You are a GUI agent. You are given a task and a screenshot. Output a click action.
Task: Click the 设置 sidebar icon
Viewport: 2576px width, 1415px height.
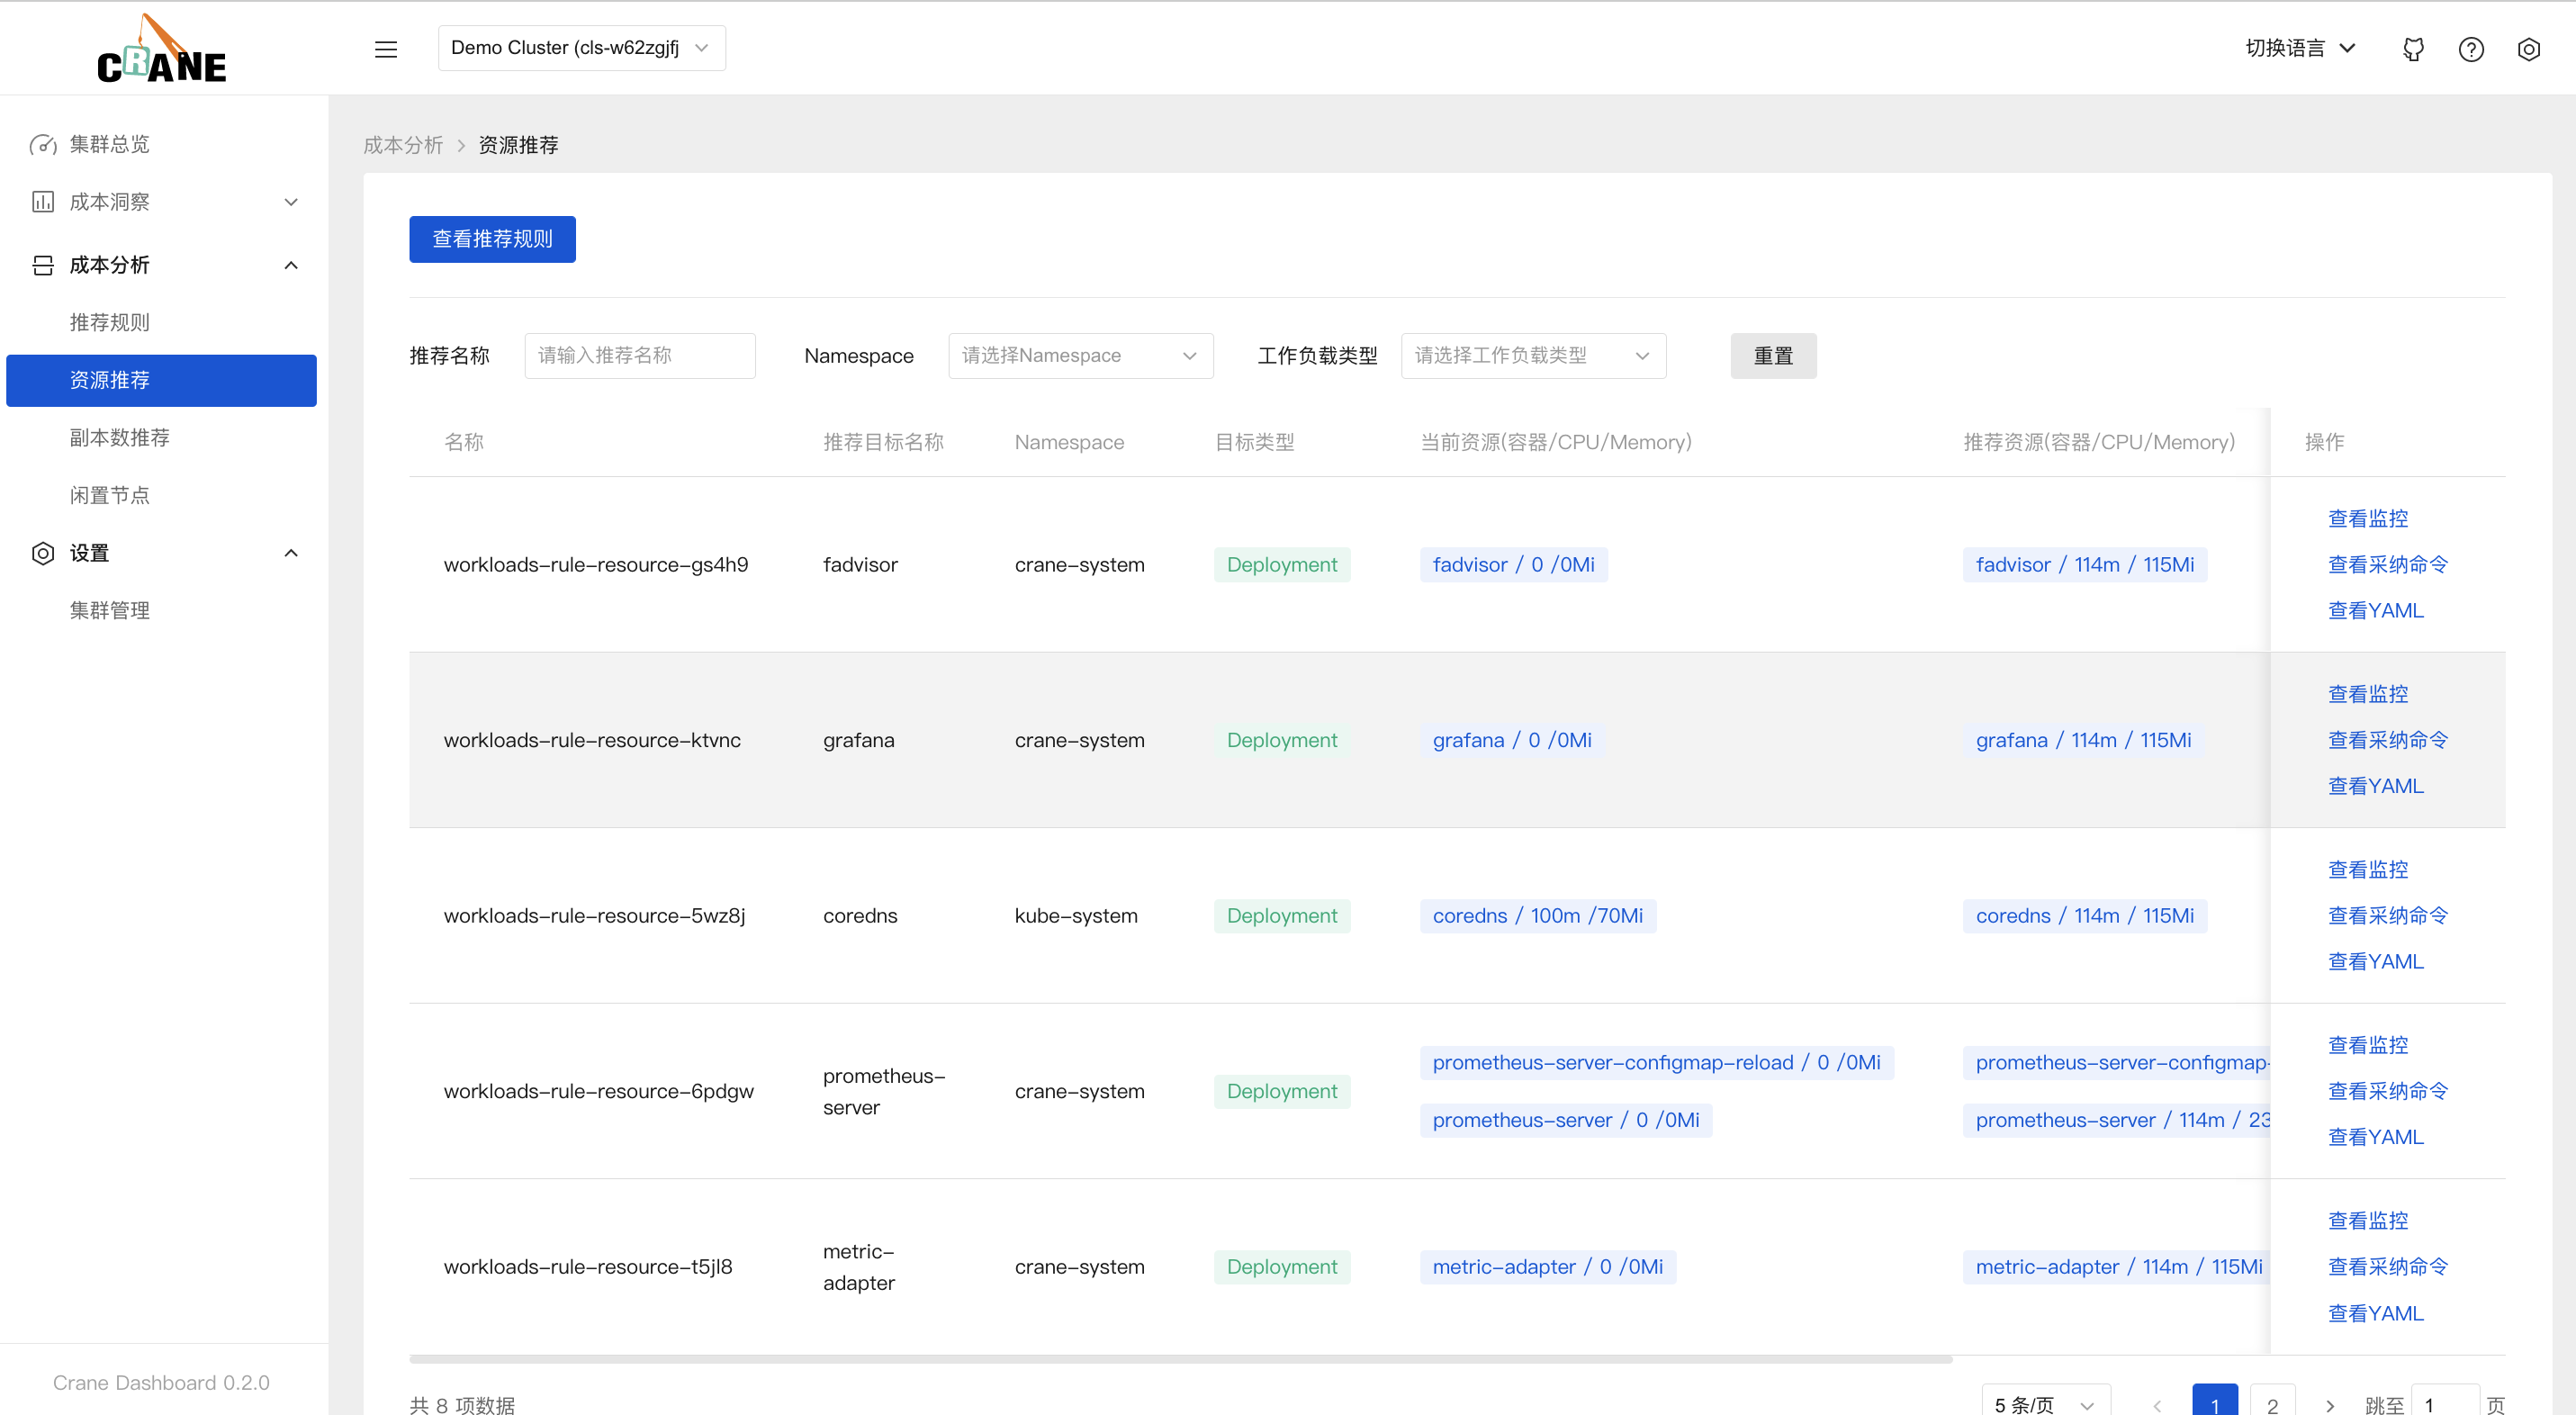[x=41, y=553]
